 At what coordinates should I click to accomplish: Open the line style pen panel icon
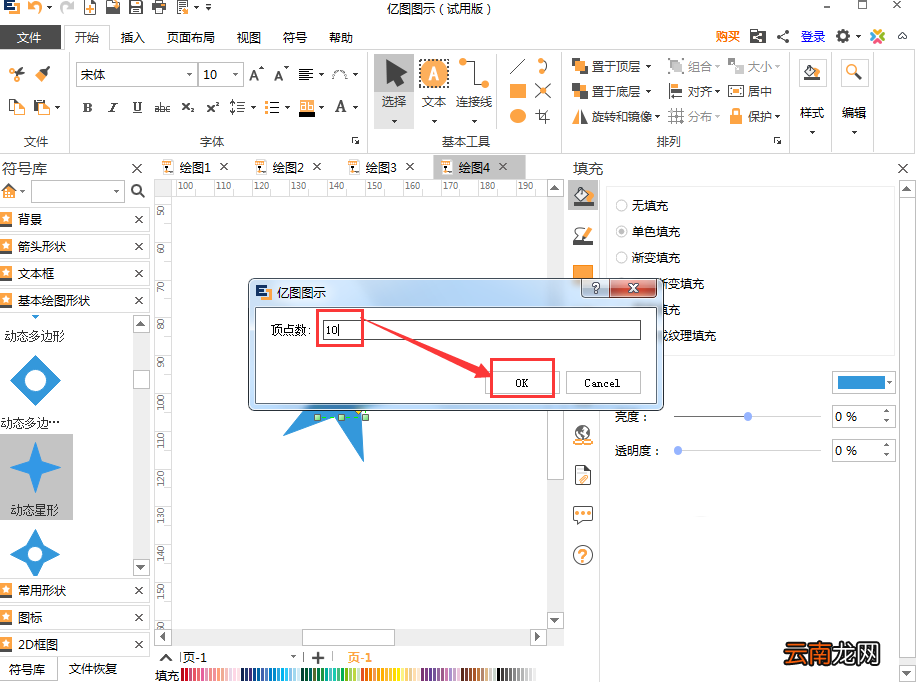coord(582,236)
